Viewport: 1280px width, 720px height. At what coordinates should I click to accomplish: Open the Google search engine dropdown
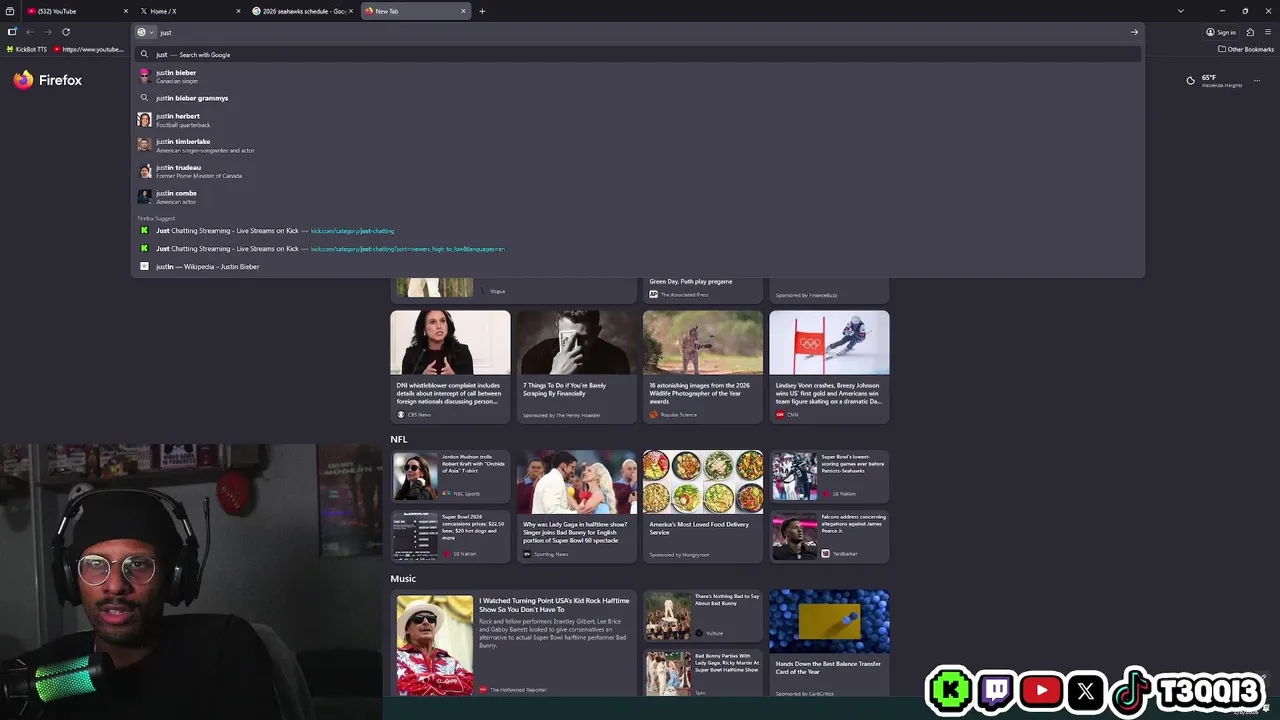pos(146,32)
